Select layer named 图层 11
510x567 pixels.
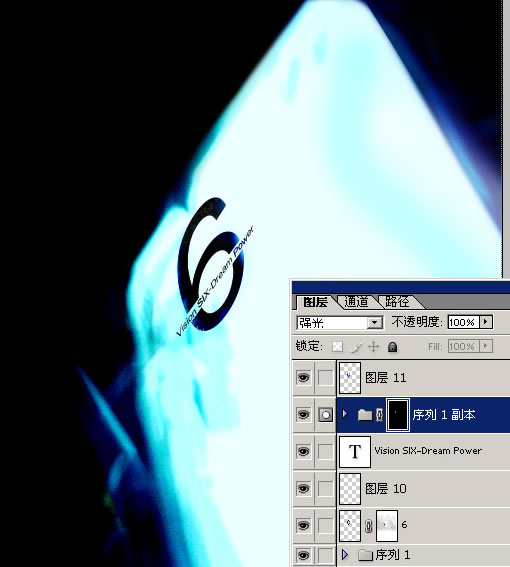tap(386, 378)
